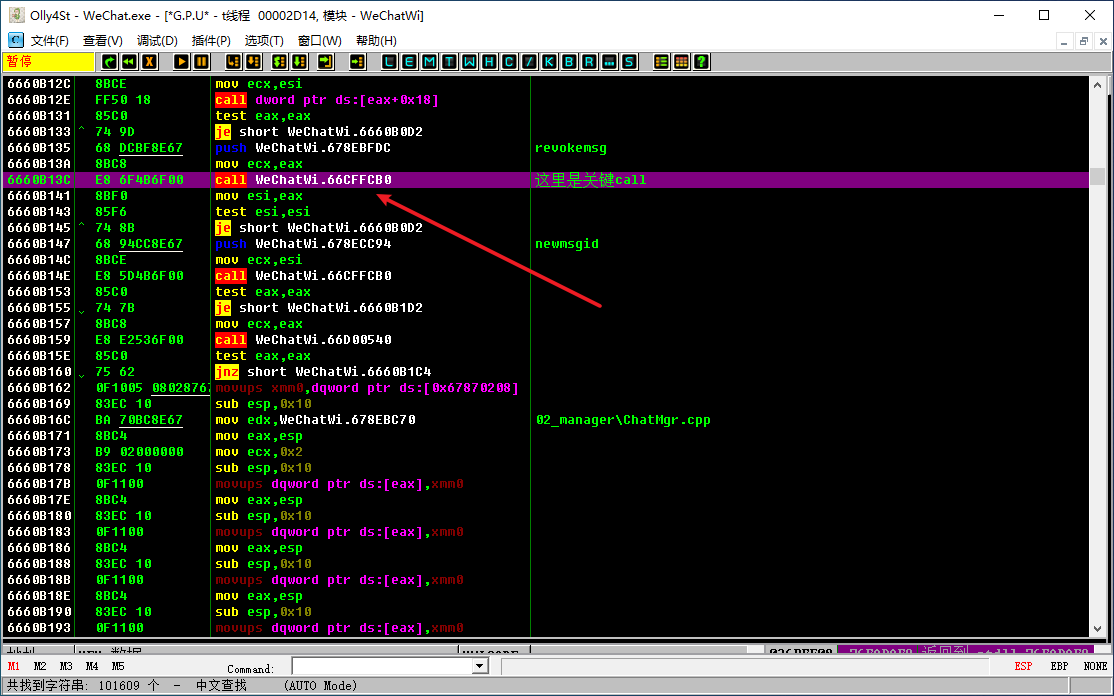1114x696 pixels.
Task: Click the disassembly scrollbar down arrow
Action: click(1098, 629)
